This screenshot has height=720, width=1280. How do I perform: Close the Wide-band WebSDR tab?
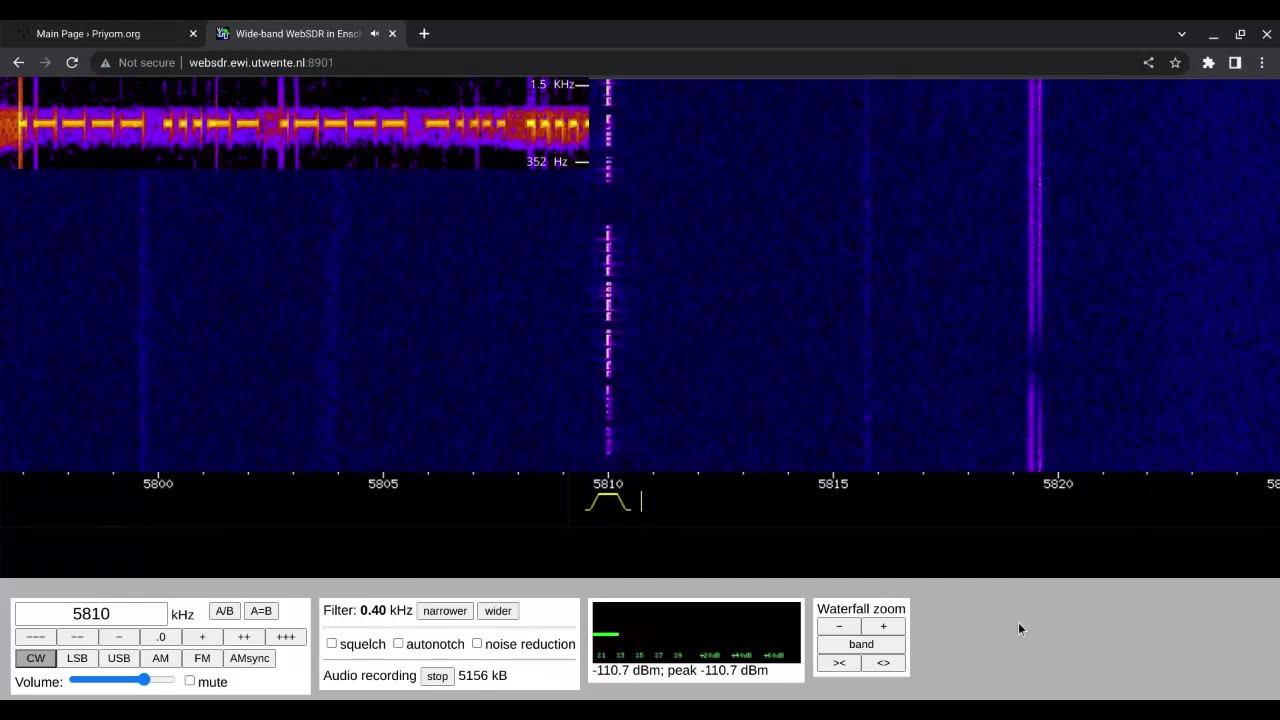pos(392,33)
